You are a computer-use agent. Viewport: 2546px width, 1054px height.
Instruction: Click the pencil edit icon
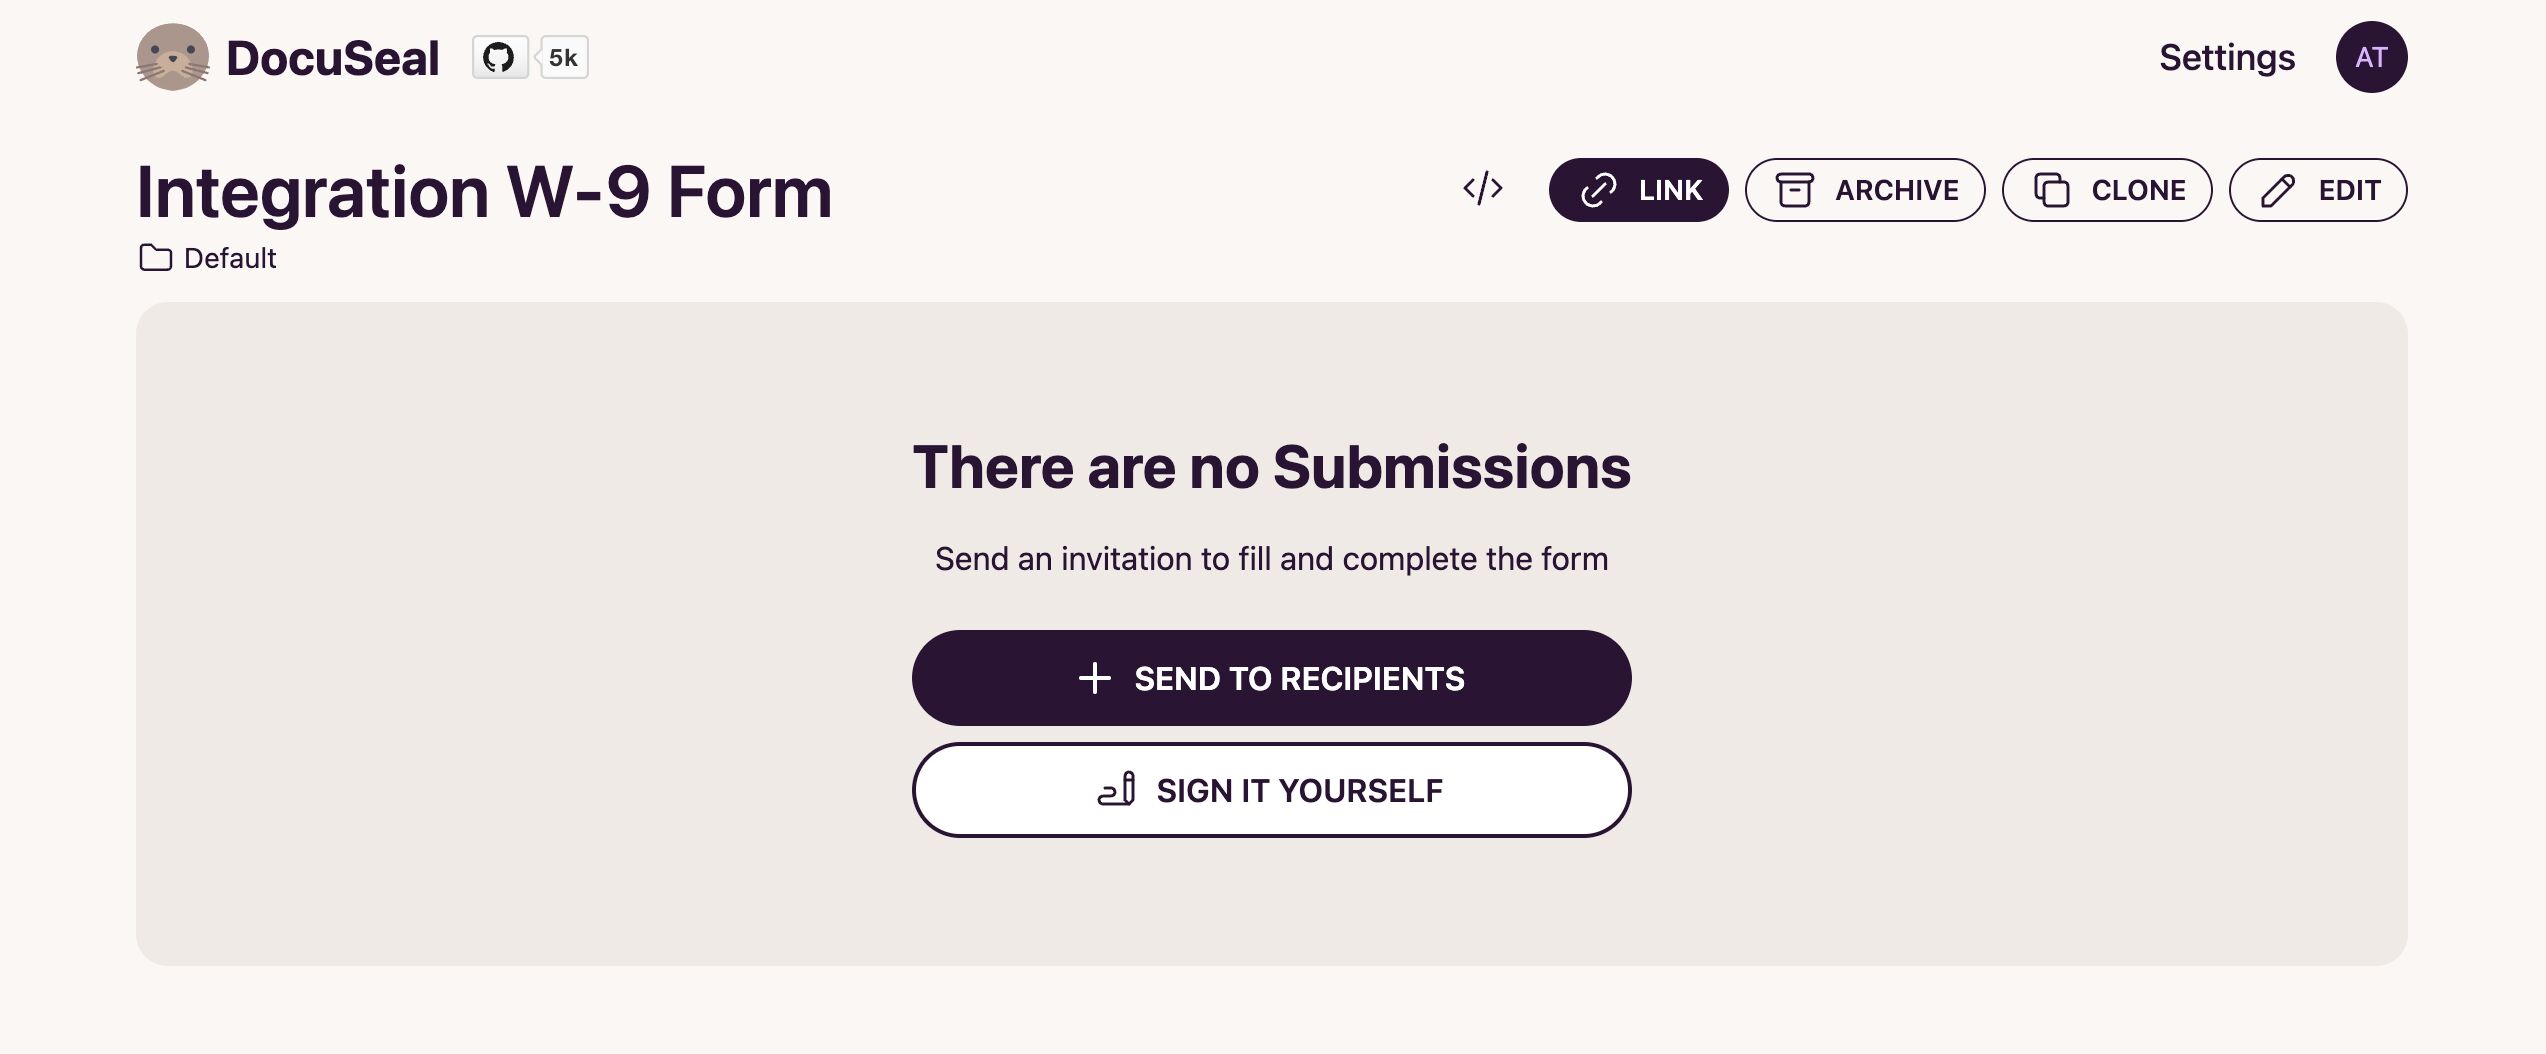point(2278,190)
